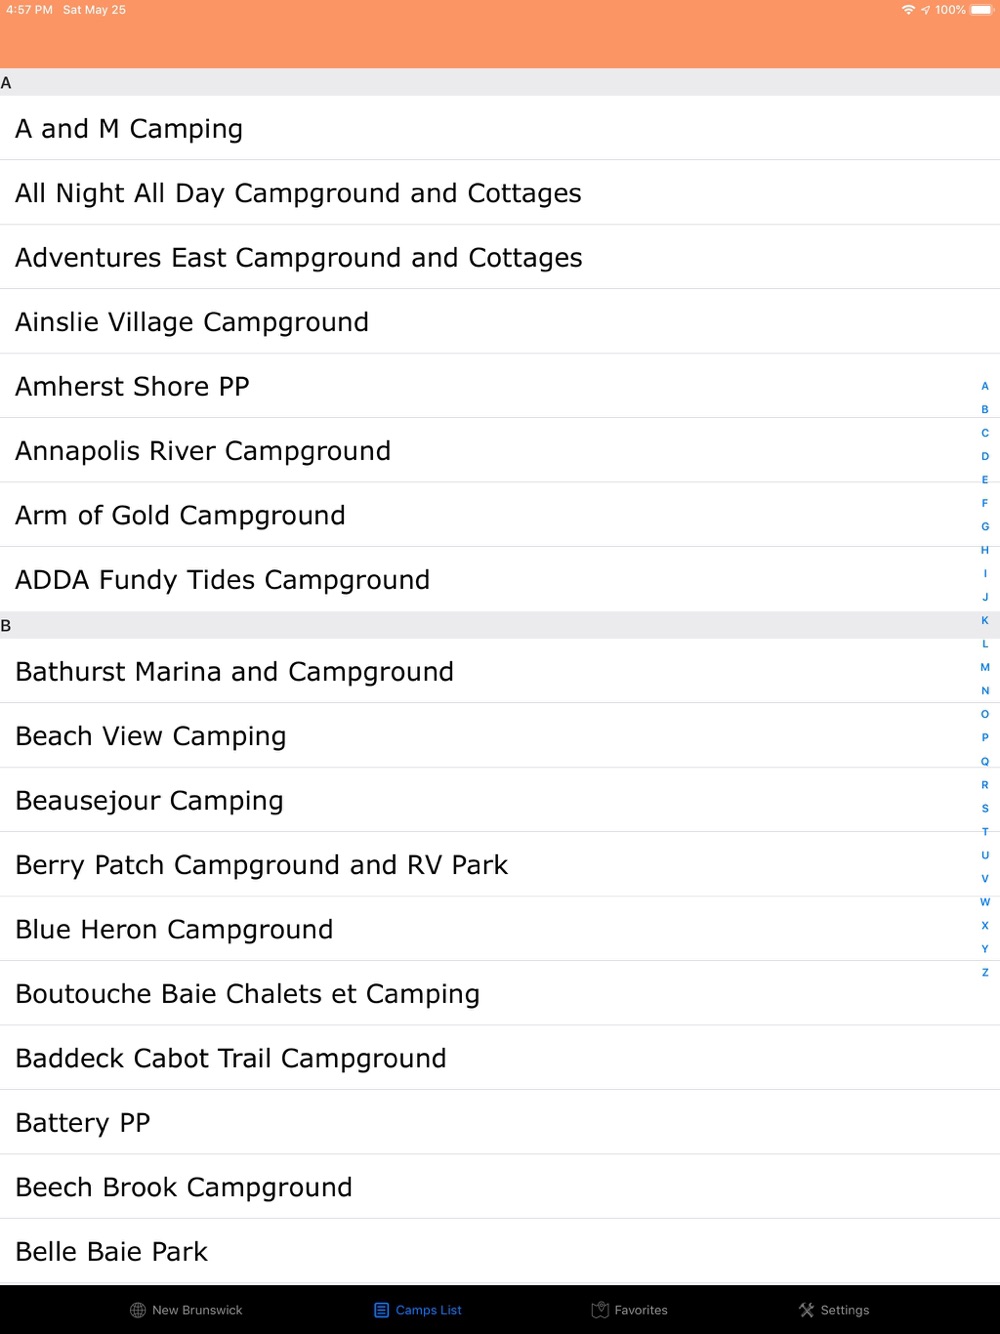Viewport: 1000px width, 1334px height.
Task: Select A and M Camping
Action: click(129, 129)
